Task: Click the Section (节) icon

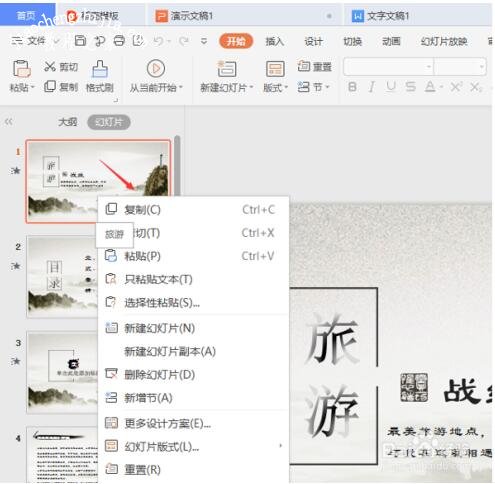Action: point(303,87)
